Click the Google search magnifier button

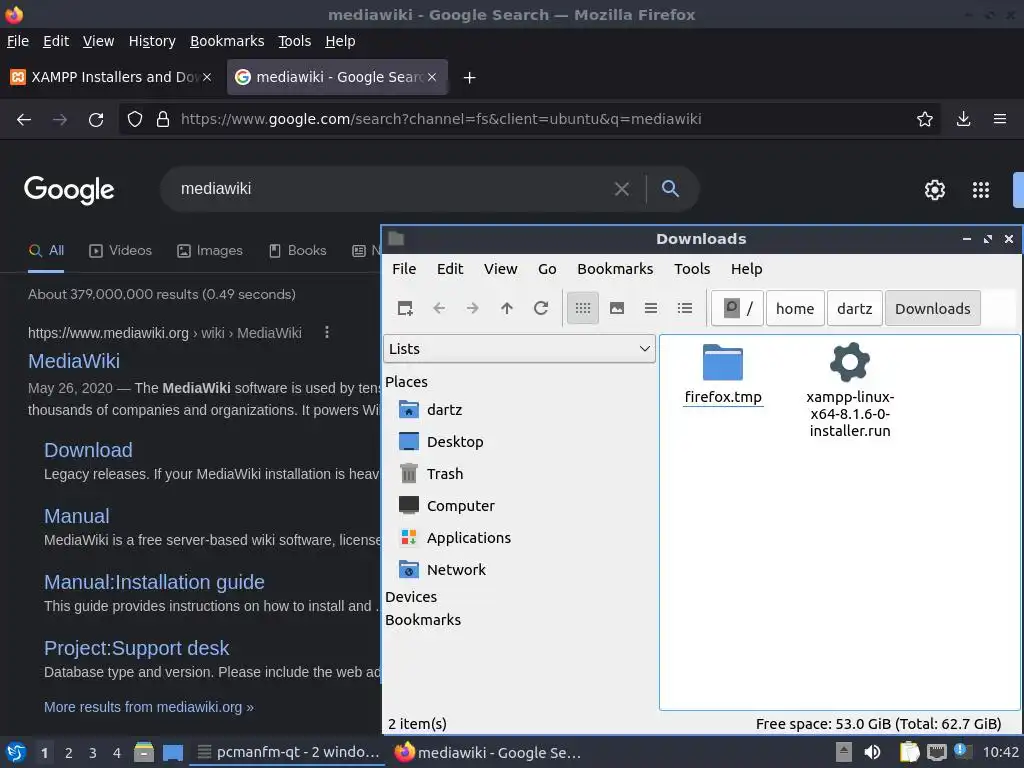pyautogui.click(x=670, y=189)
